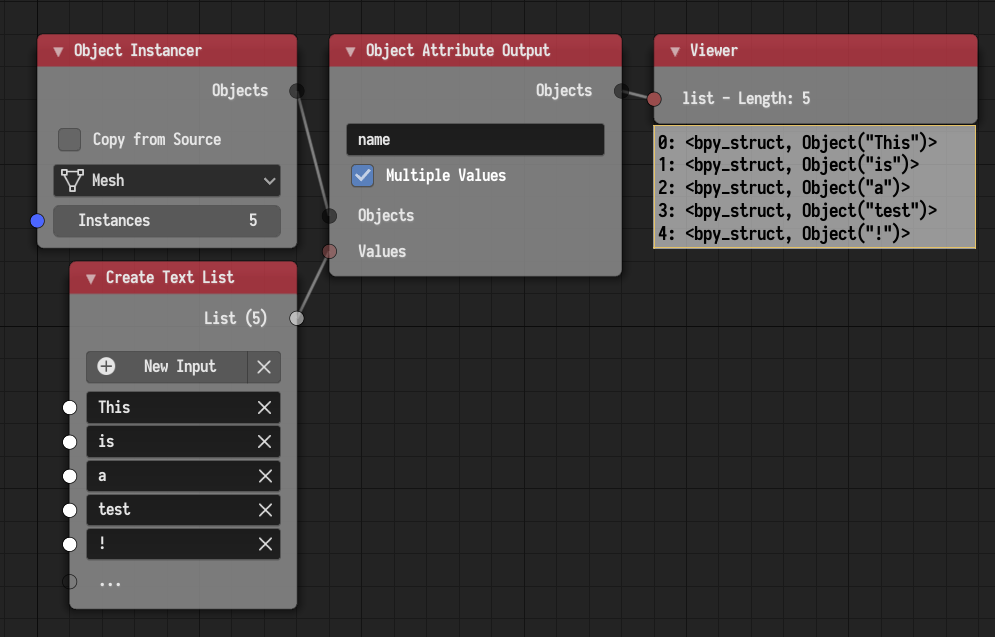The image size is (995, 637).
Task: Click the plus icon on New Input
Action: (106, 367)
